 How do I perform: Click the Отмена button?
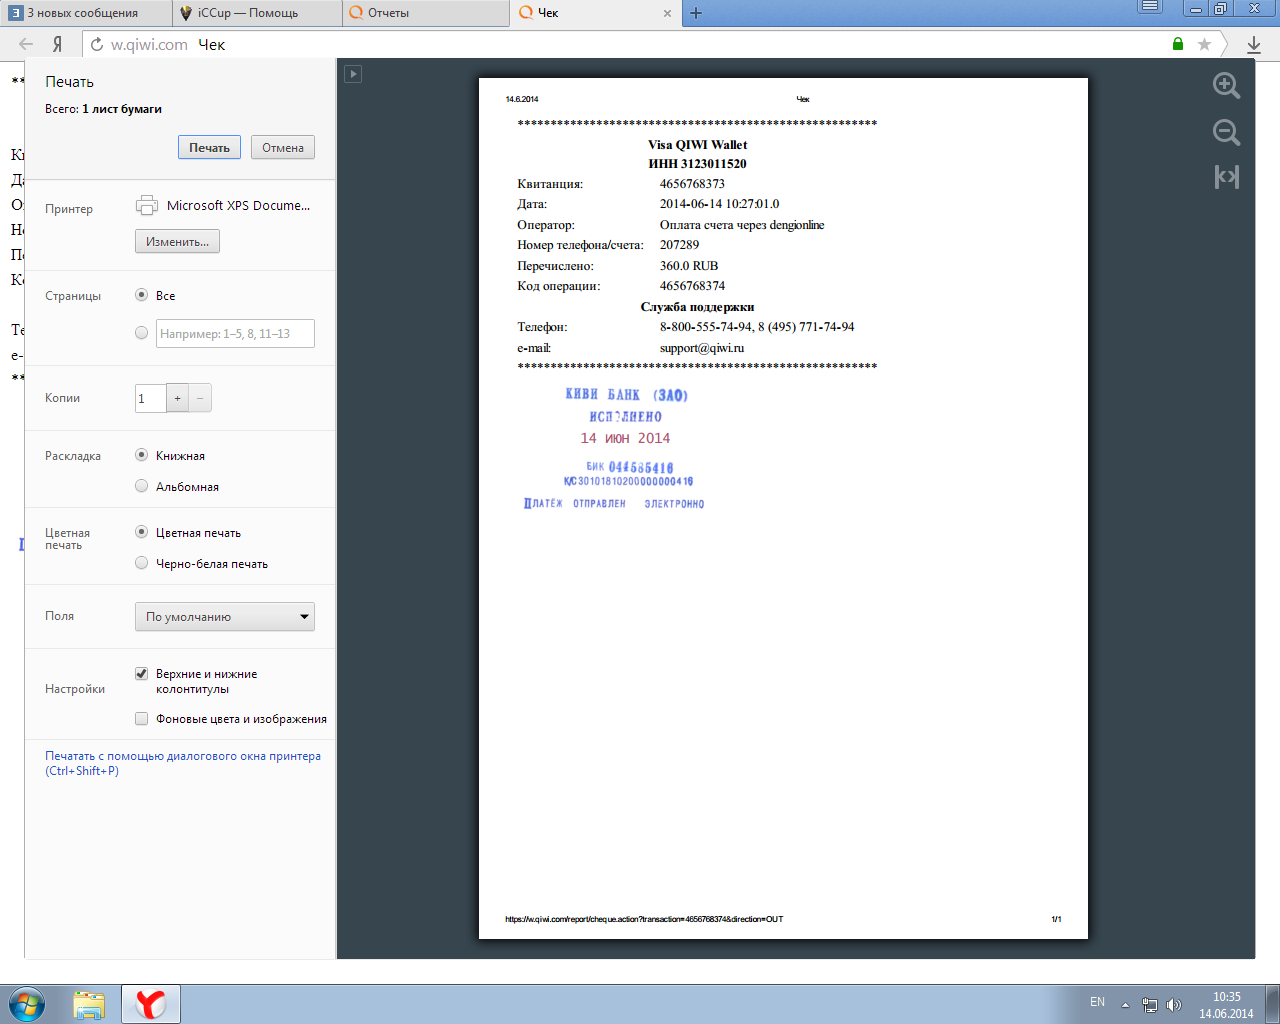coord(283,147)
